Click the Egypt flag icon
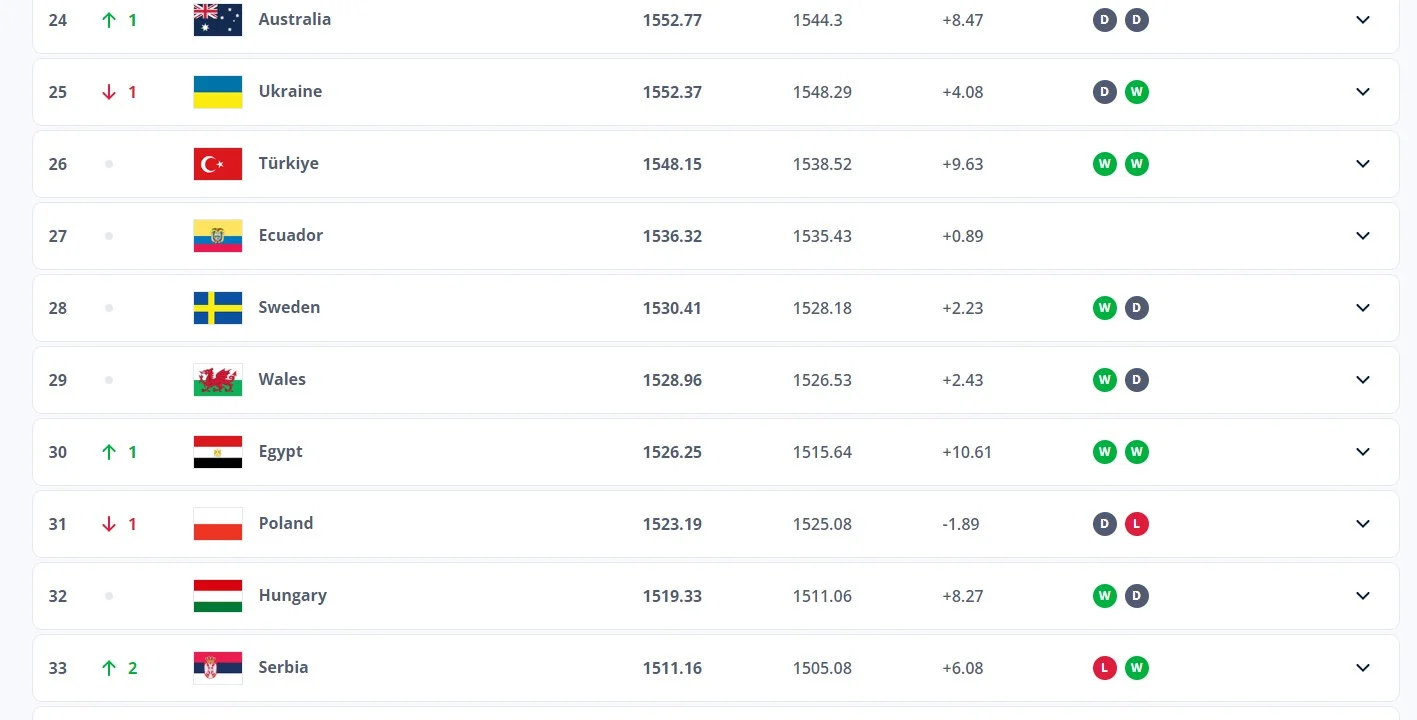Viewport: 1417px width, 720px height. [x=218, y=451]
